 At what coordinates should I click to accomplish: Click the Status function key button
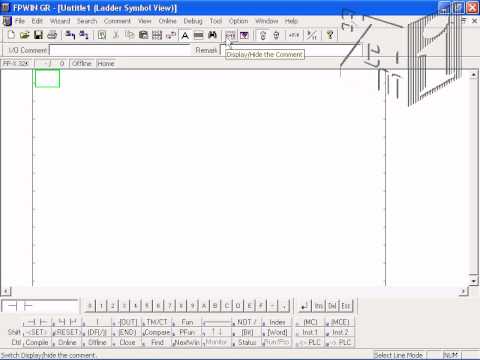pyautogui.click(x=247, y=342)
